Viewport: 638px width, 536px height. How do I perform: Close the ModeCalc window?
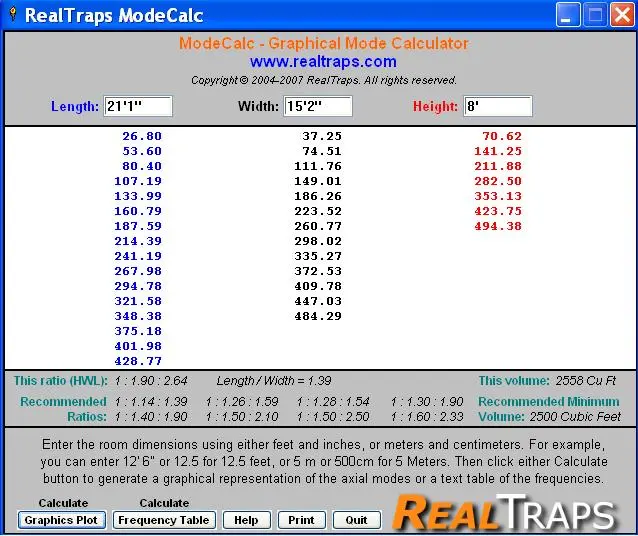pyautogui.click(x=622, y=15)
